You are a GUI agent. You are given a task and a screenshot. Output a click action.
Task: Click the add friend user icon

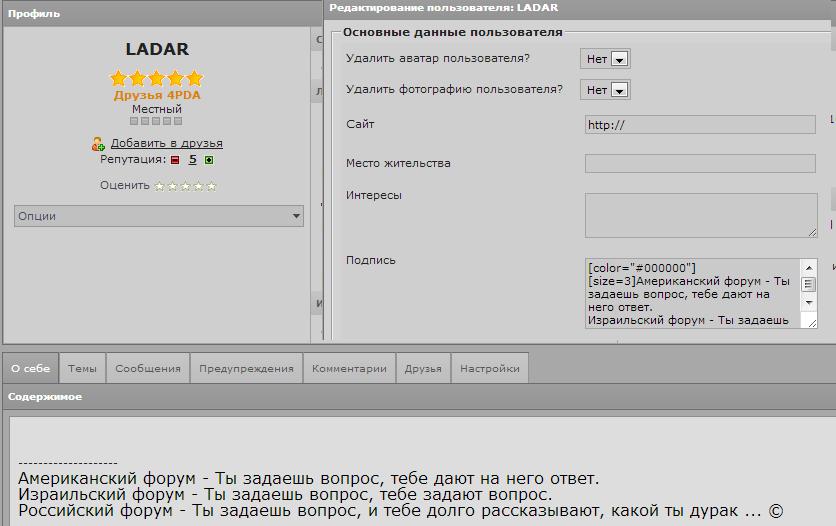[x=98, y=144]
